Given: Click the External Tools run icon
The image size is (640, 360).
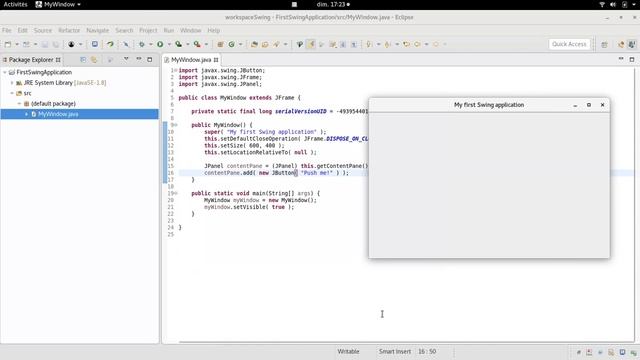Looking at the screenshot, I should 197,44.
